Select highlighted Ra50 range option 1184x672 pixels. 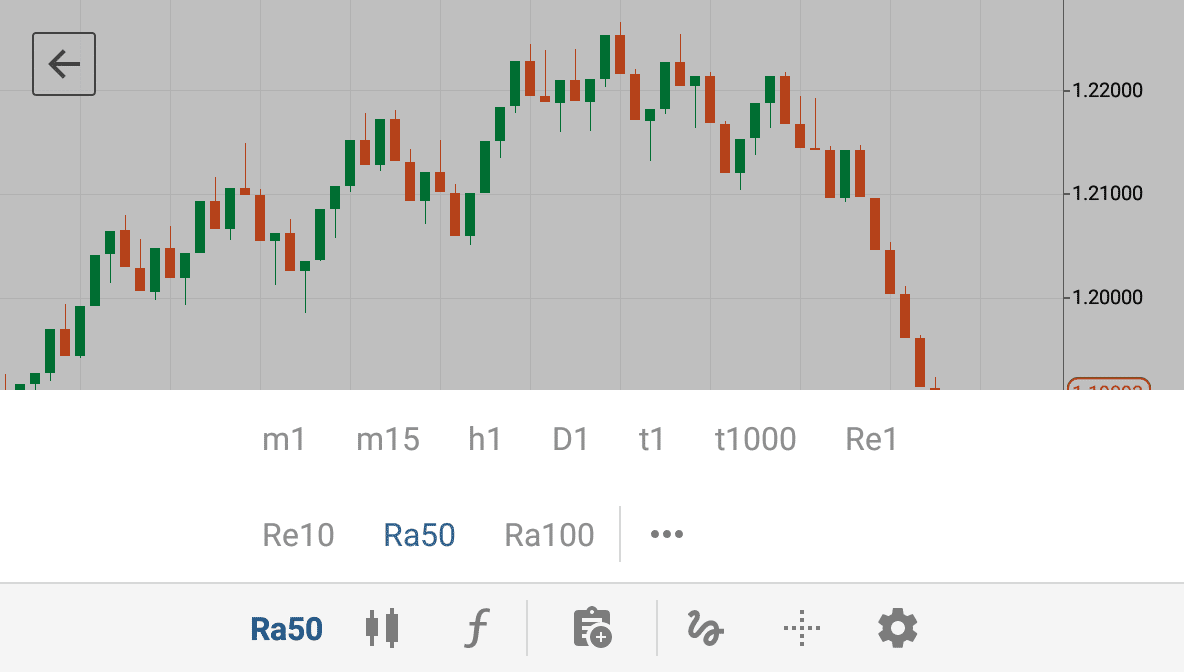[x=419, y=535]
